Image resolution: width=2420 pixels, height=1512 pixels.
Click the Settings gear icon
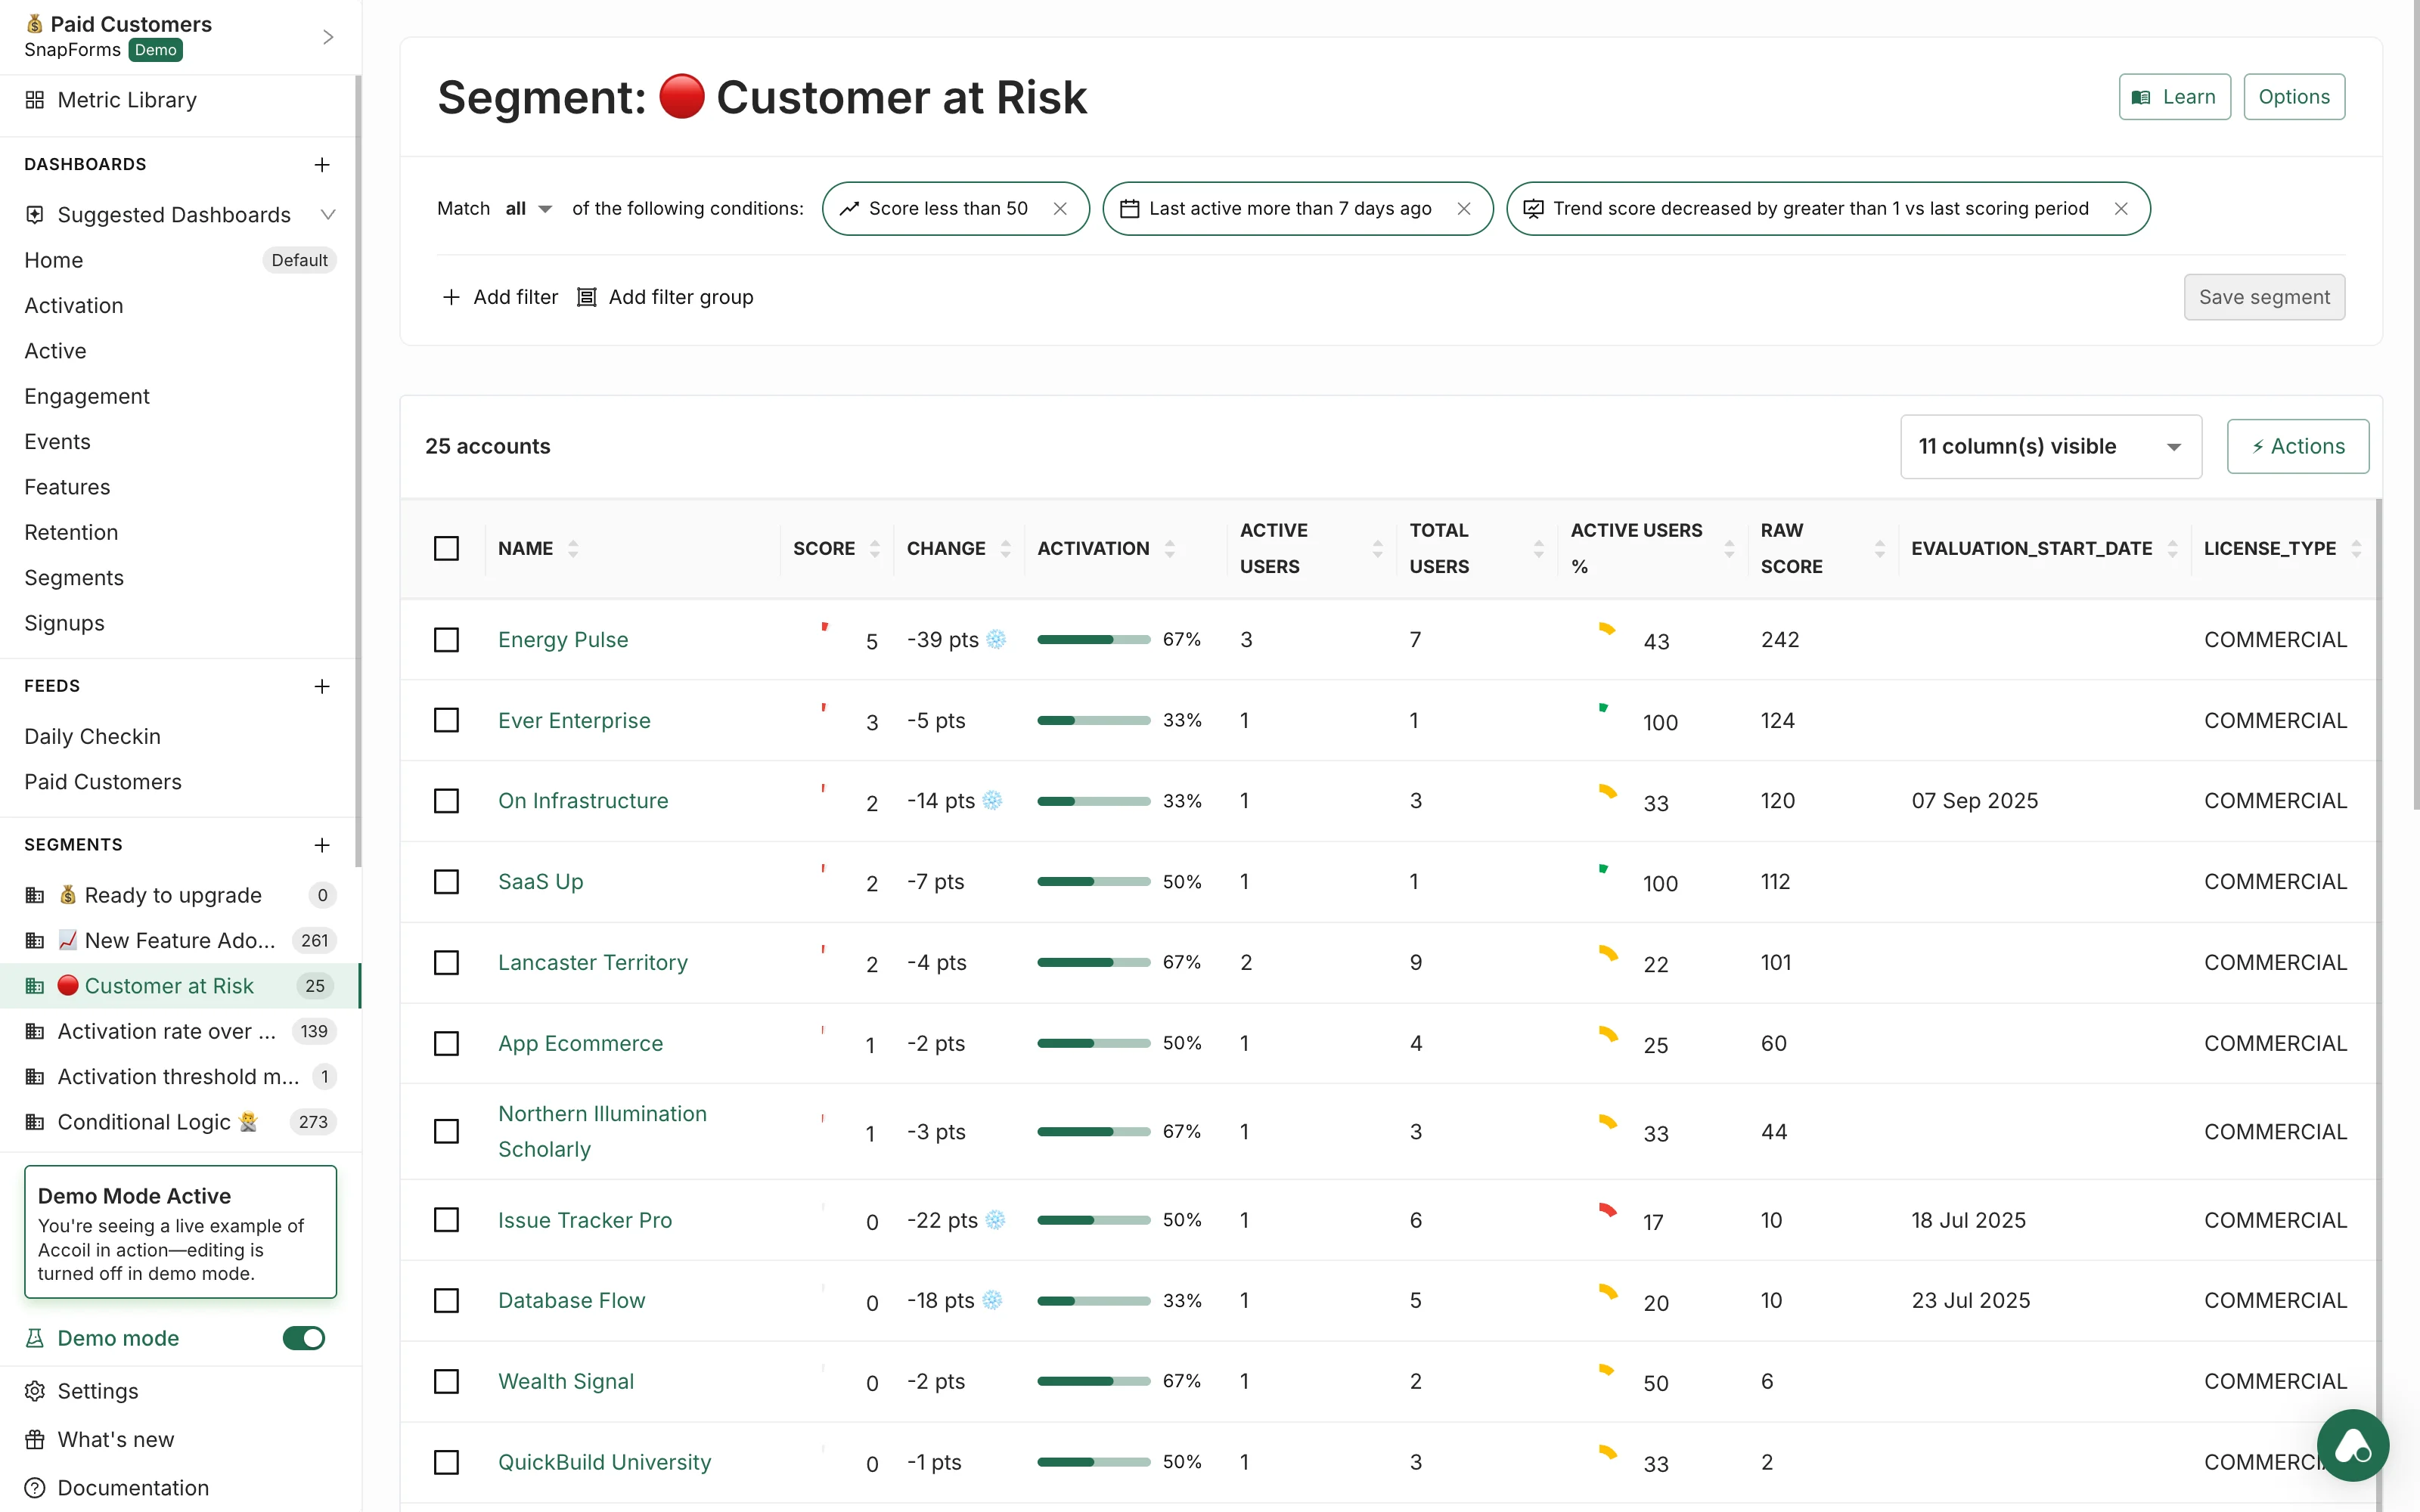point(35,1391)
